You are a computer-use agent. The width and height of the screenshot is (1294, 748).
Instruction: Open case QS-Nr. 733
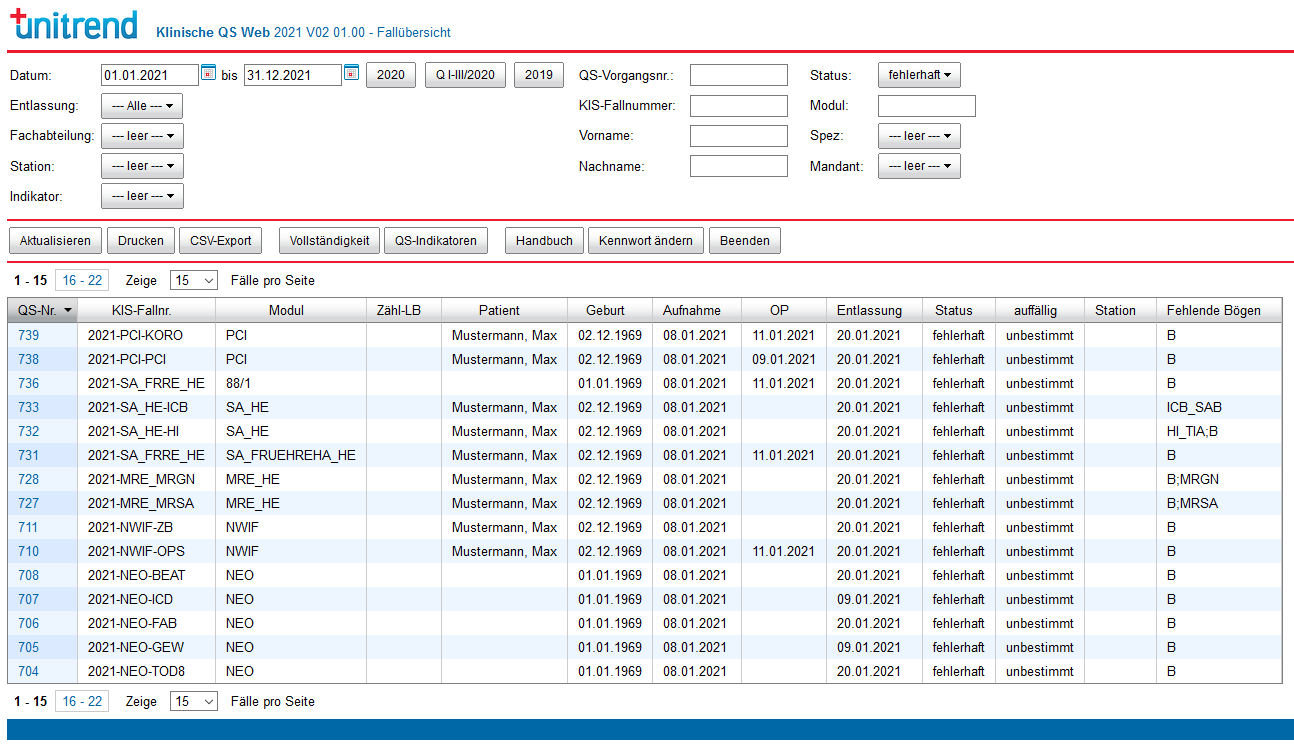[29, 407]
